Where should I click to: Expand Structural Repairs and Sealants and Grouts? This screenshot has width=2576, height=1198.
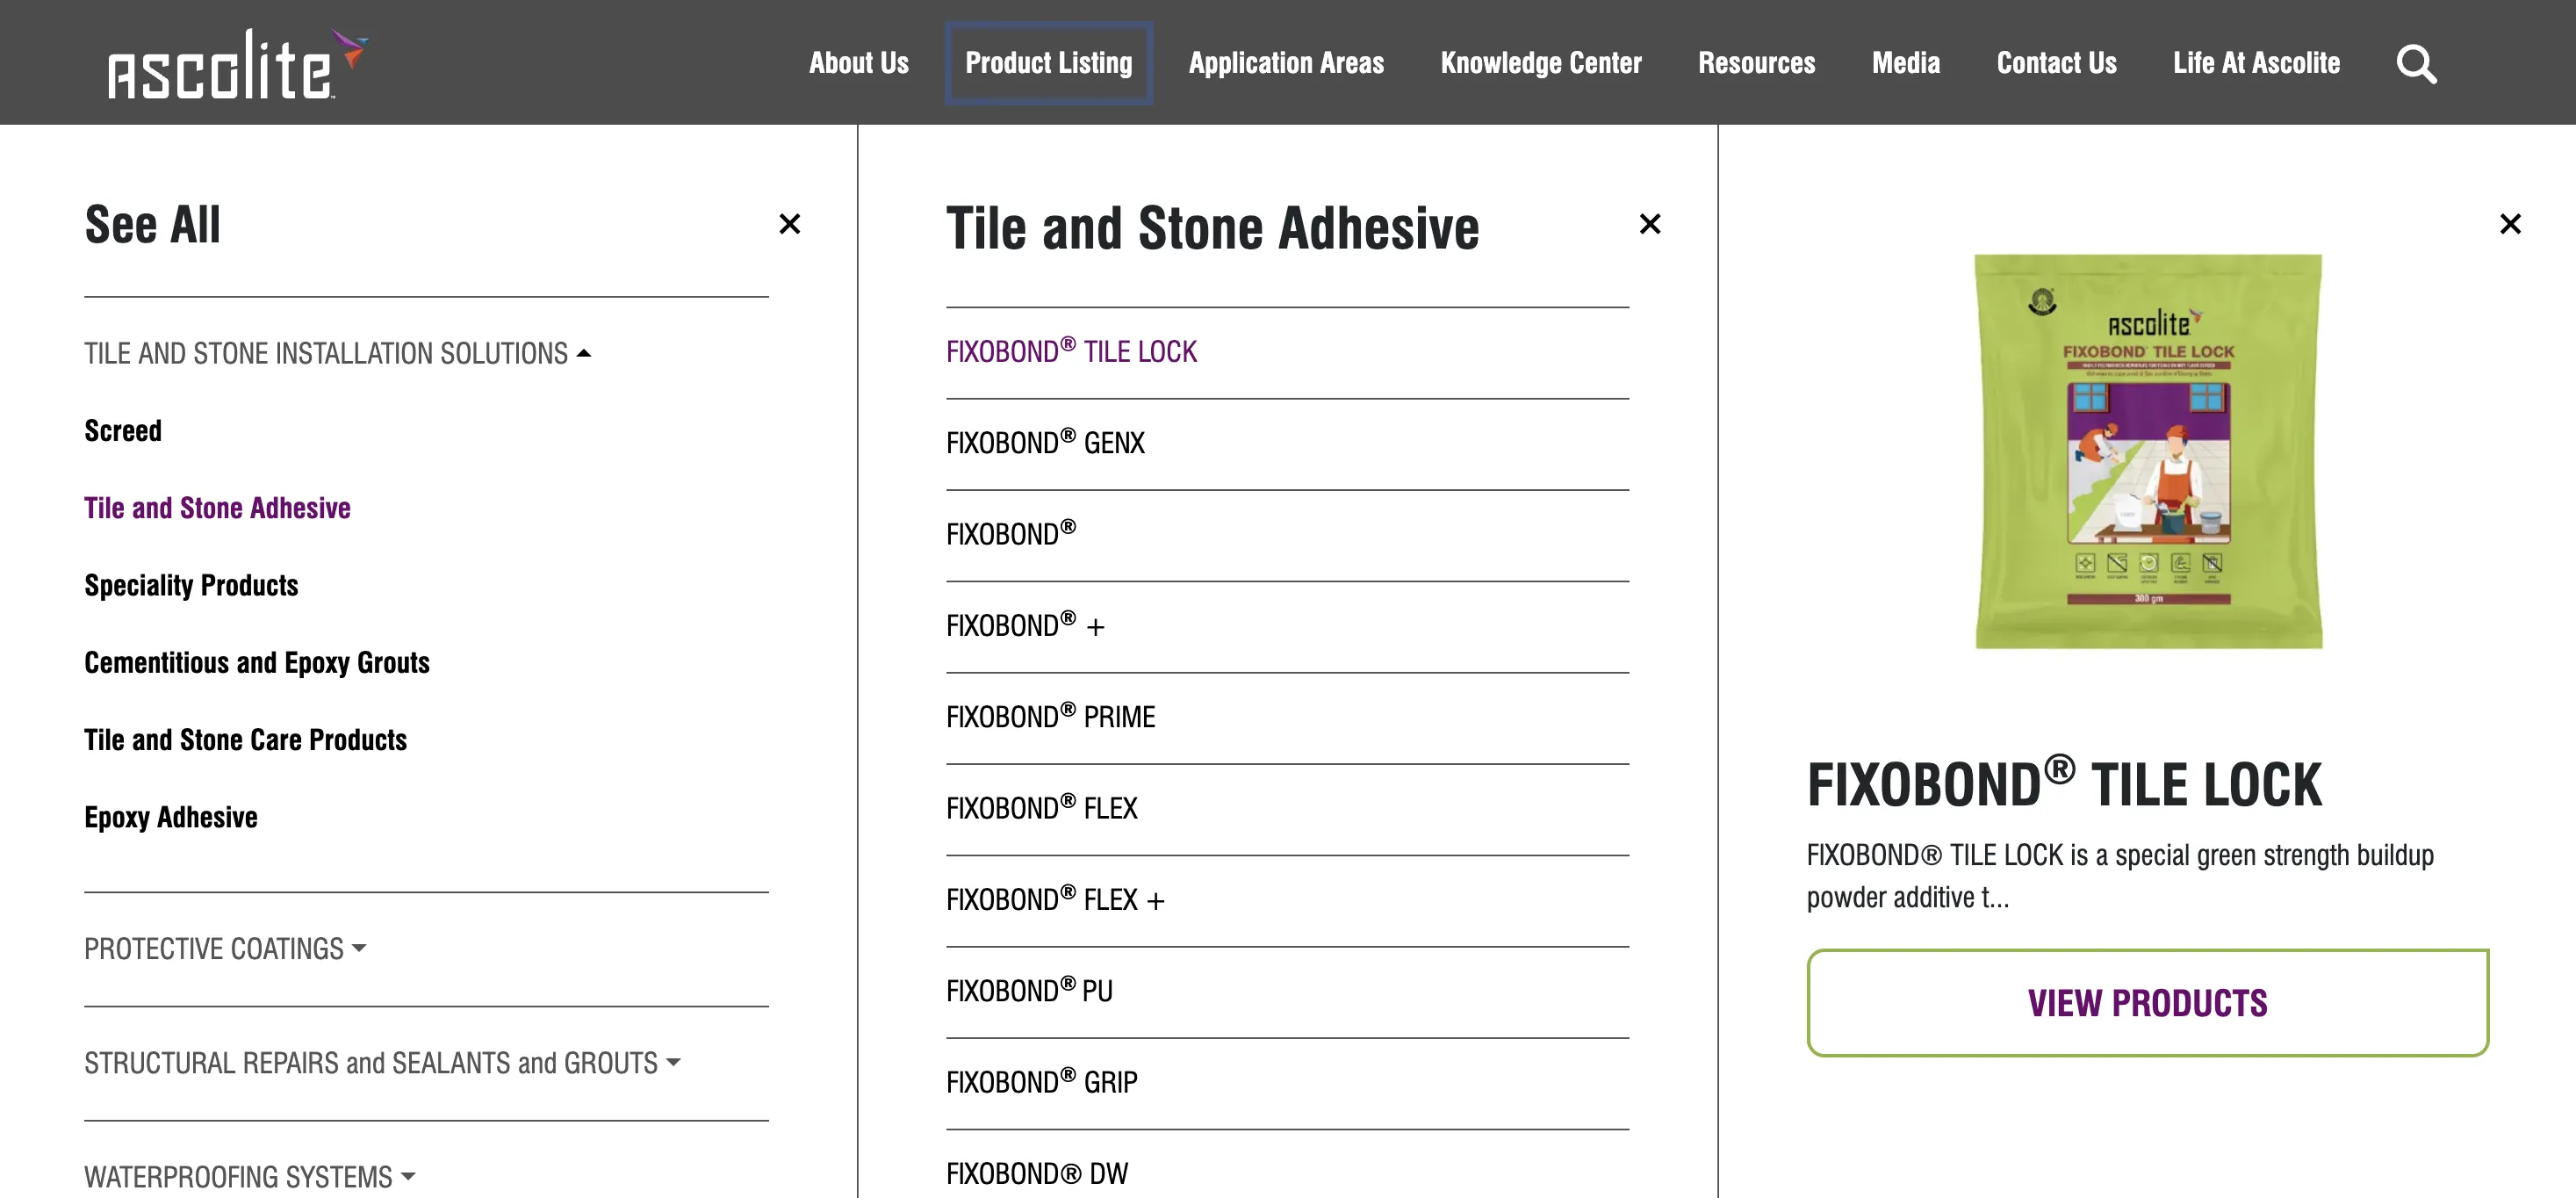382,1062
